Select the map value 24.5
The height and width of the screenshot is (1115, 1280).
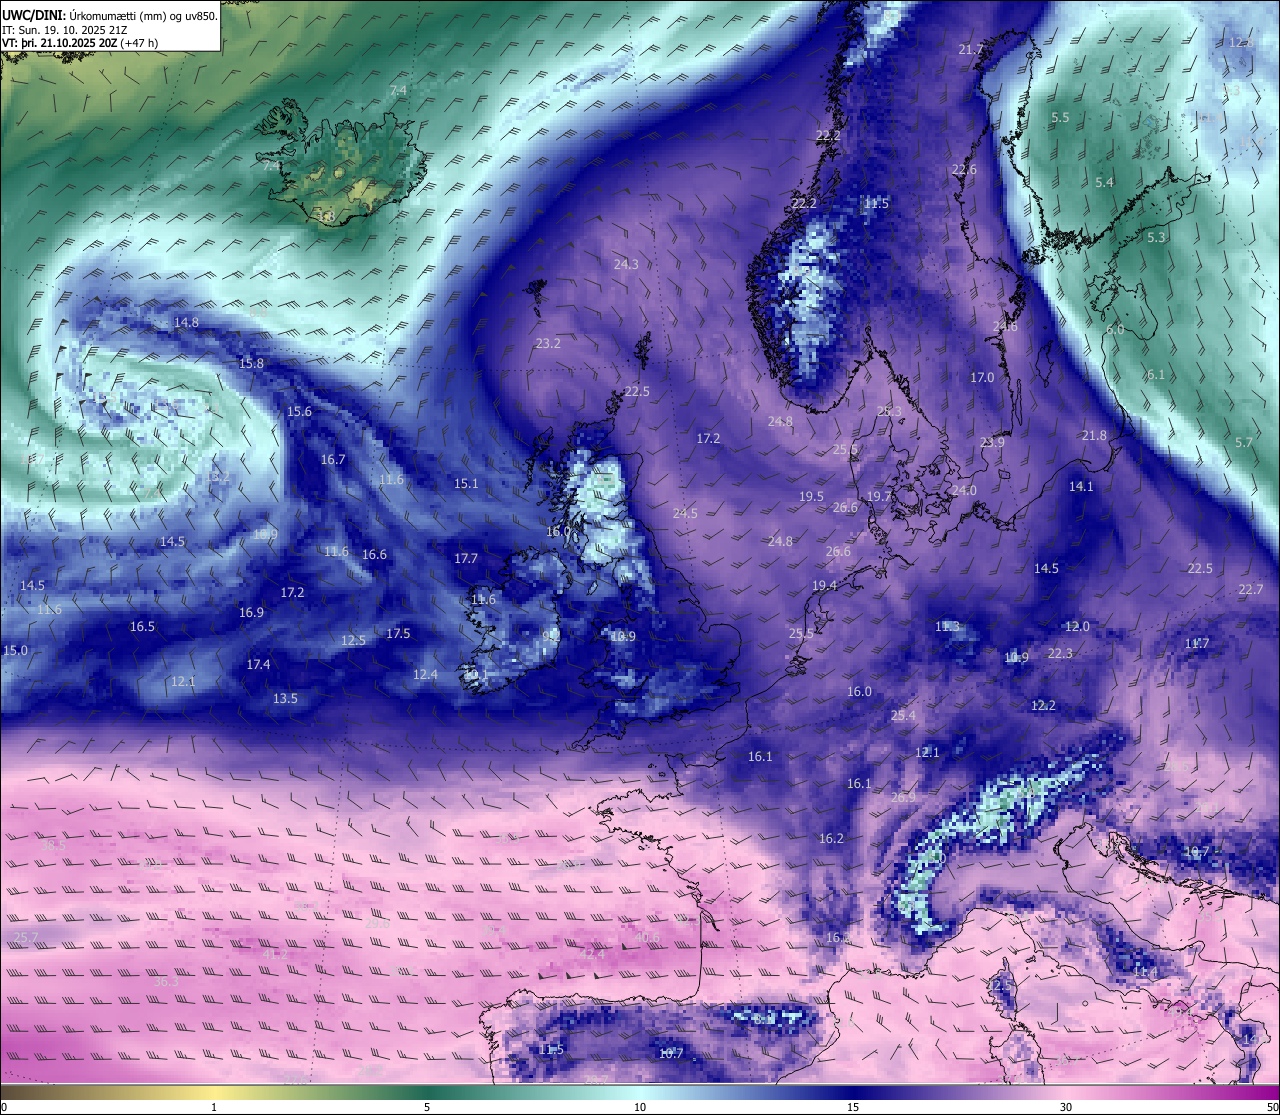point(685,514)
